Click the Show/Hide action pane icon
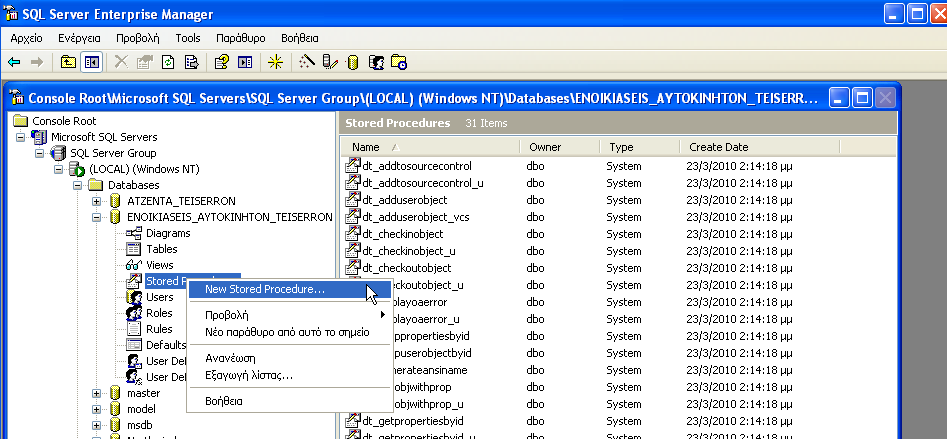947x439 pixels. 245,62
